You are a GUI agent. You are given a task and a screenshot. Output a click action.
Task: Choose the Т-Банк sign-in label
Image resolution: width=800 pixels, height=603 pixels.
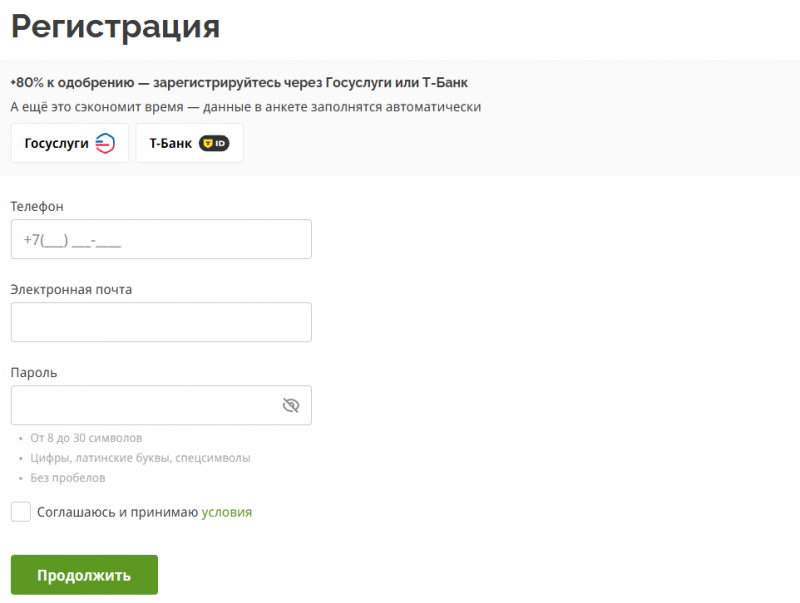click(170, 143)
